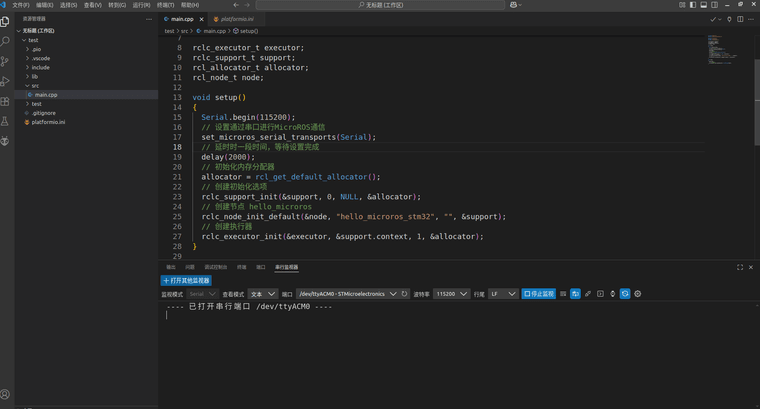The image size is (760, 409).
Task: Open the Extensions view
Action: point(5,101)
